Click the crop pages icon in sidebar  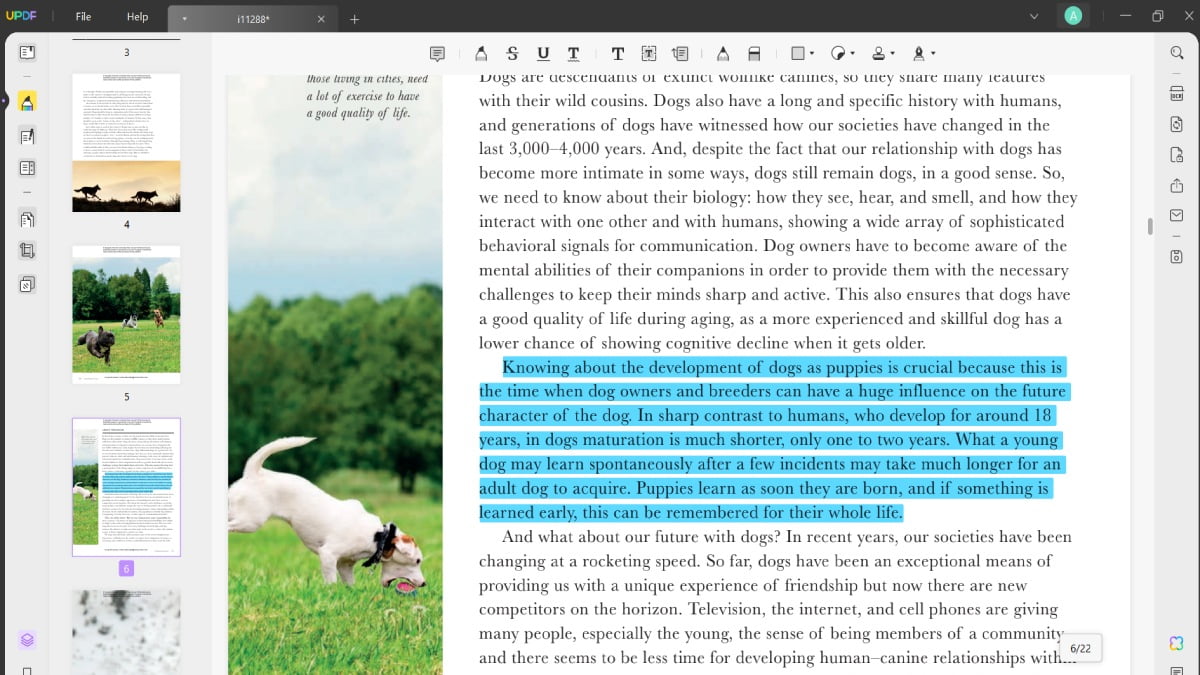click(x=27, y=251)
